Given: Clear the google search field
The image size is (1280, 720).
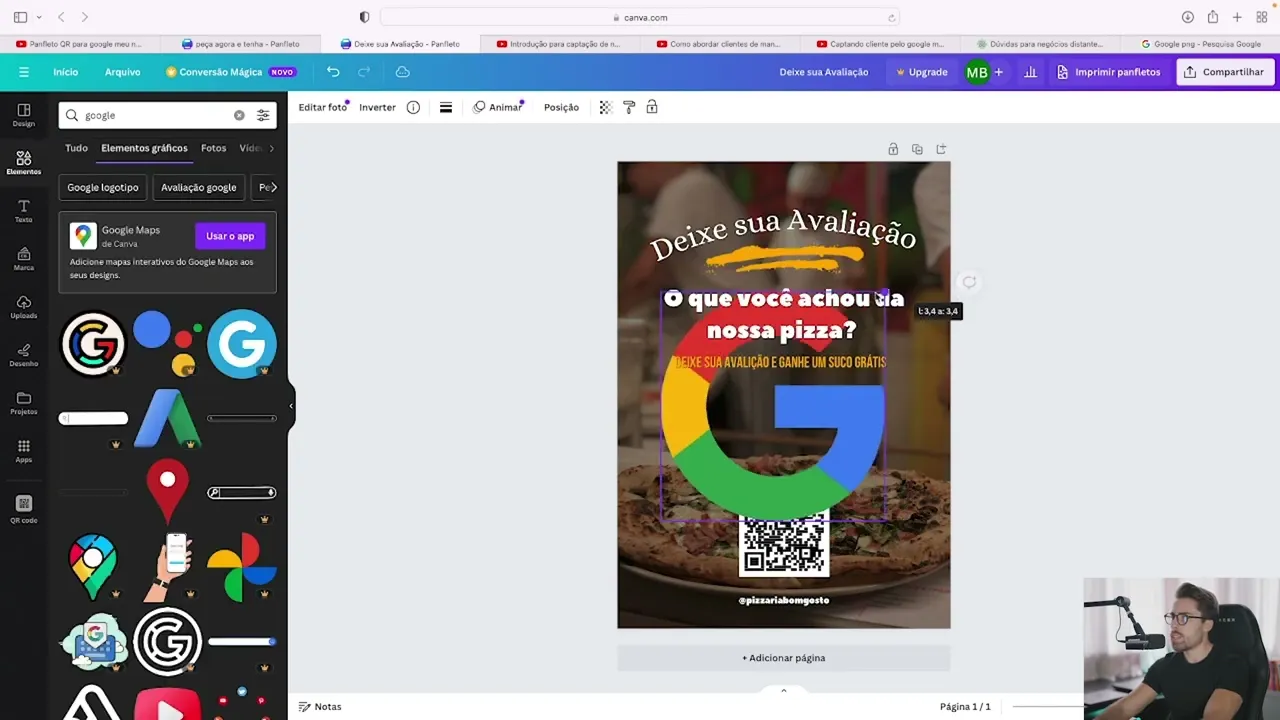Looking at the screenshot, I should coord(239,115).
